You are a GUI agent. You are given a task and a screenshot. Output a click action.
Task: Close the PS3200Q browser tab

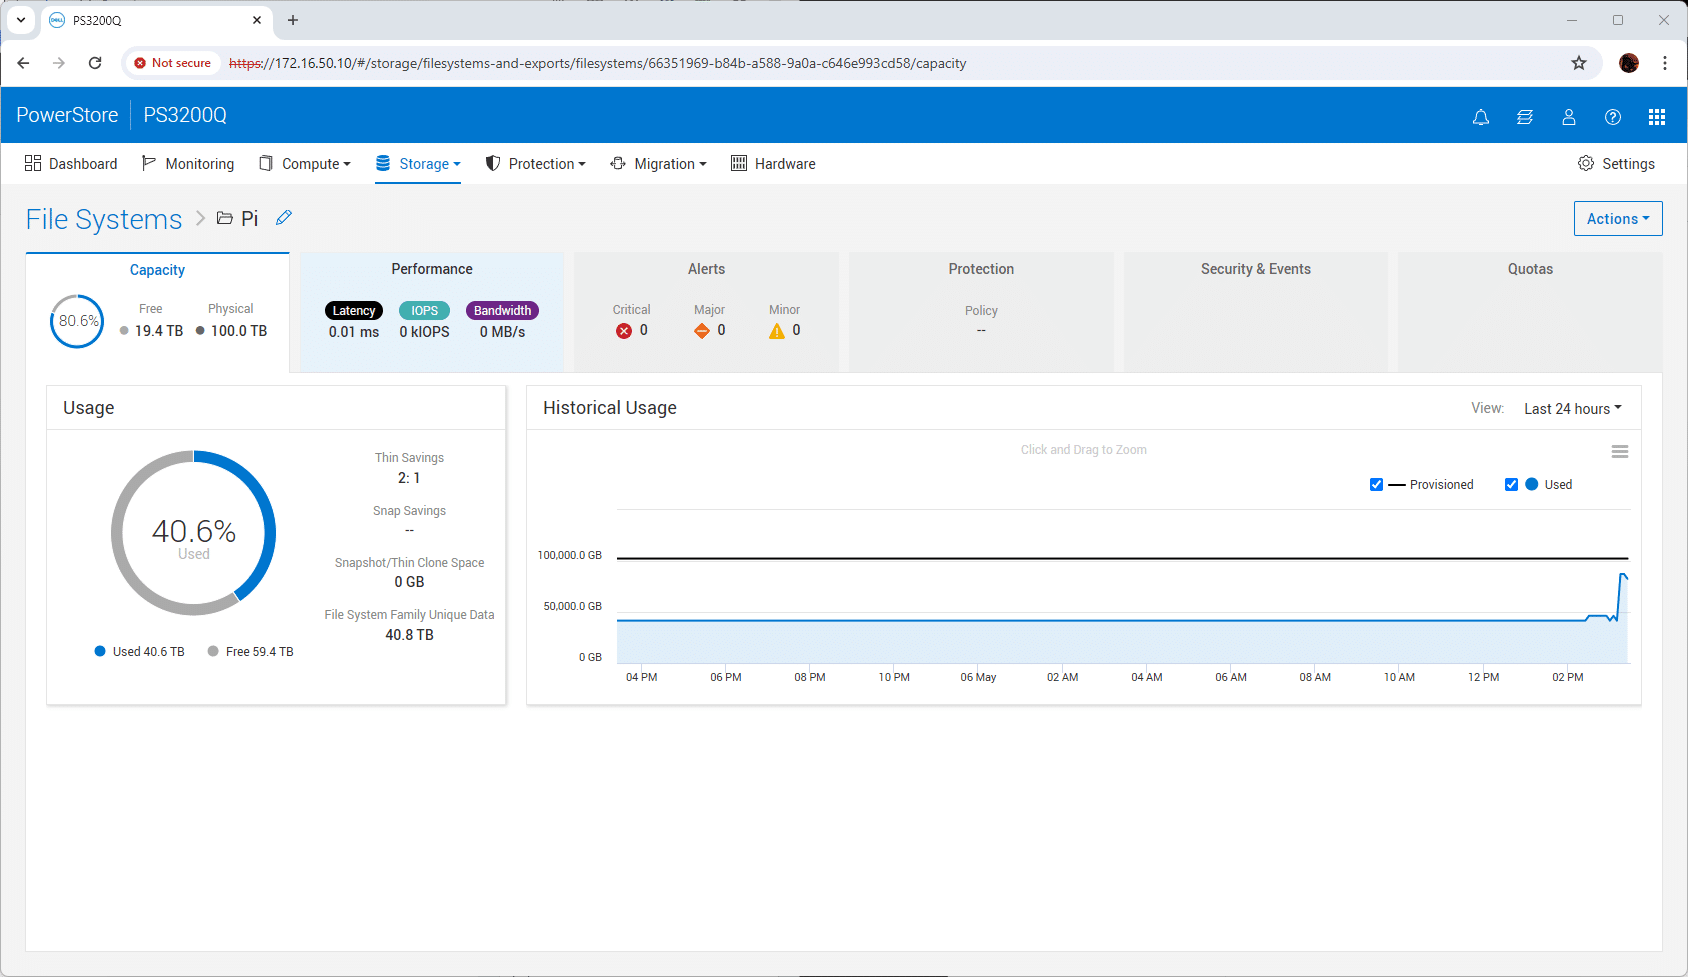coord(257,20)
